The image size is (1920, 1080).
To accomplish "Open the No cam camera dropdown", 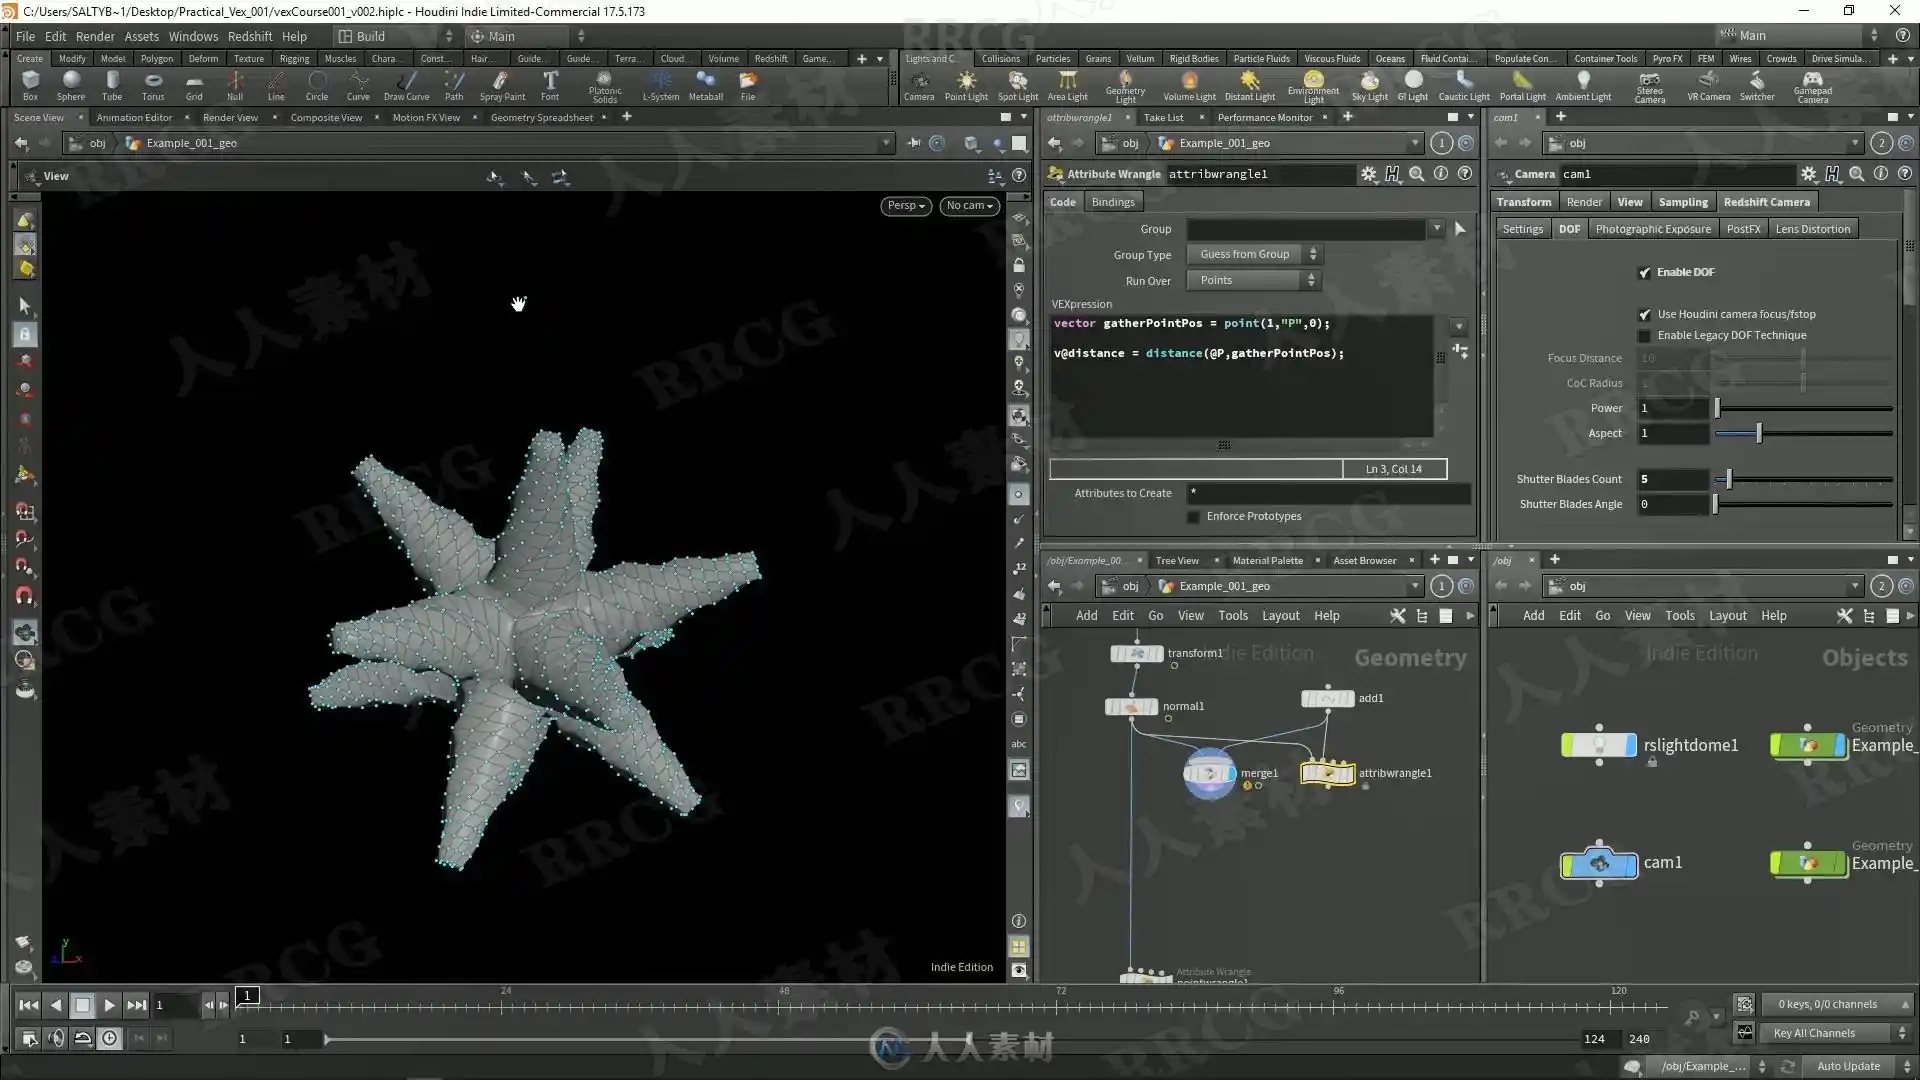I will coord(969,205).
